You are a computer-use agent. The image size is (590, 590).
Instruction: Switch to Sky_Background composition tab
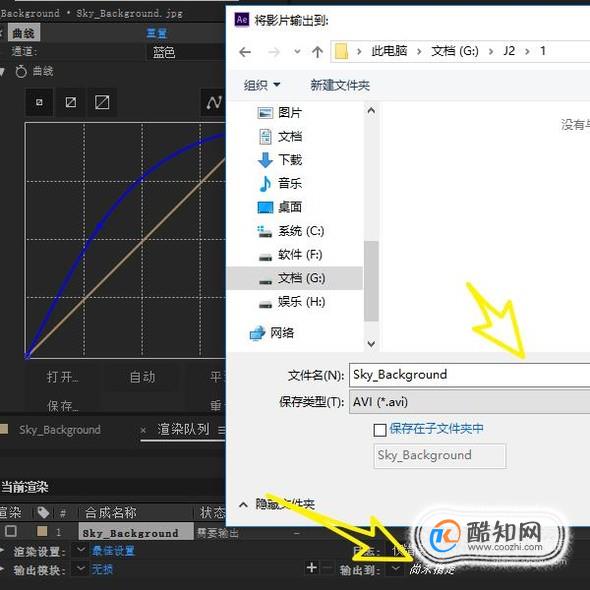pyautogui.click(x=60, y=430)
